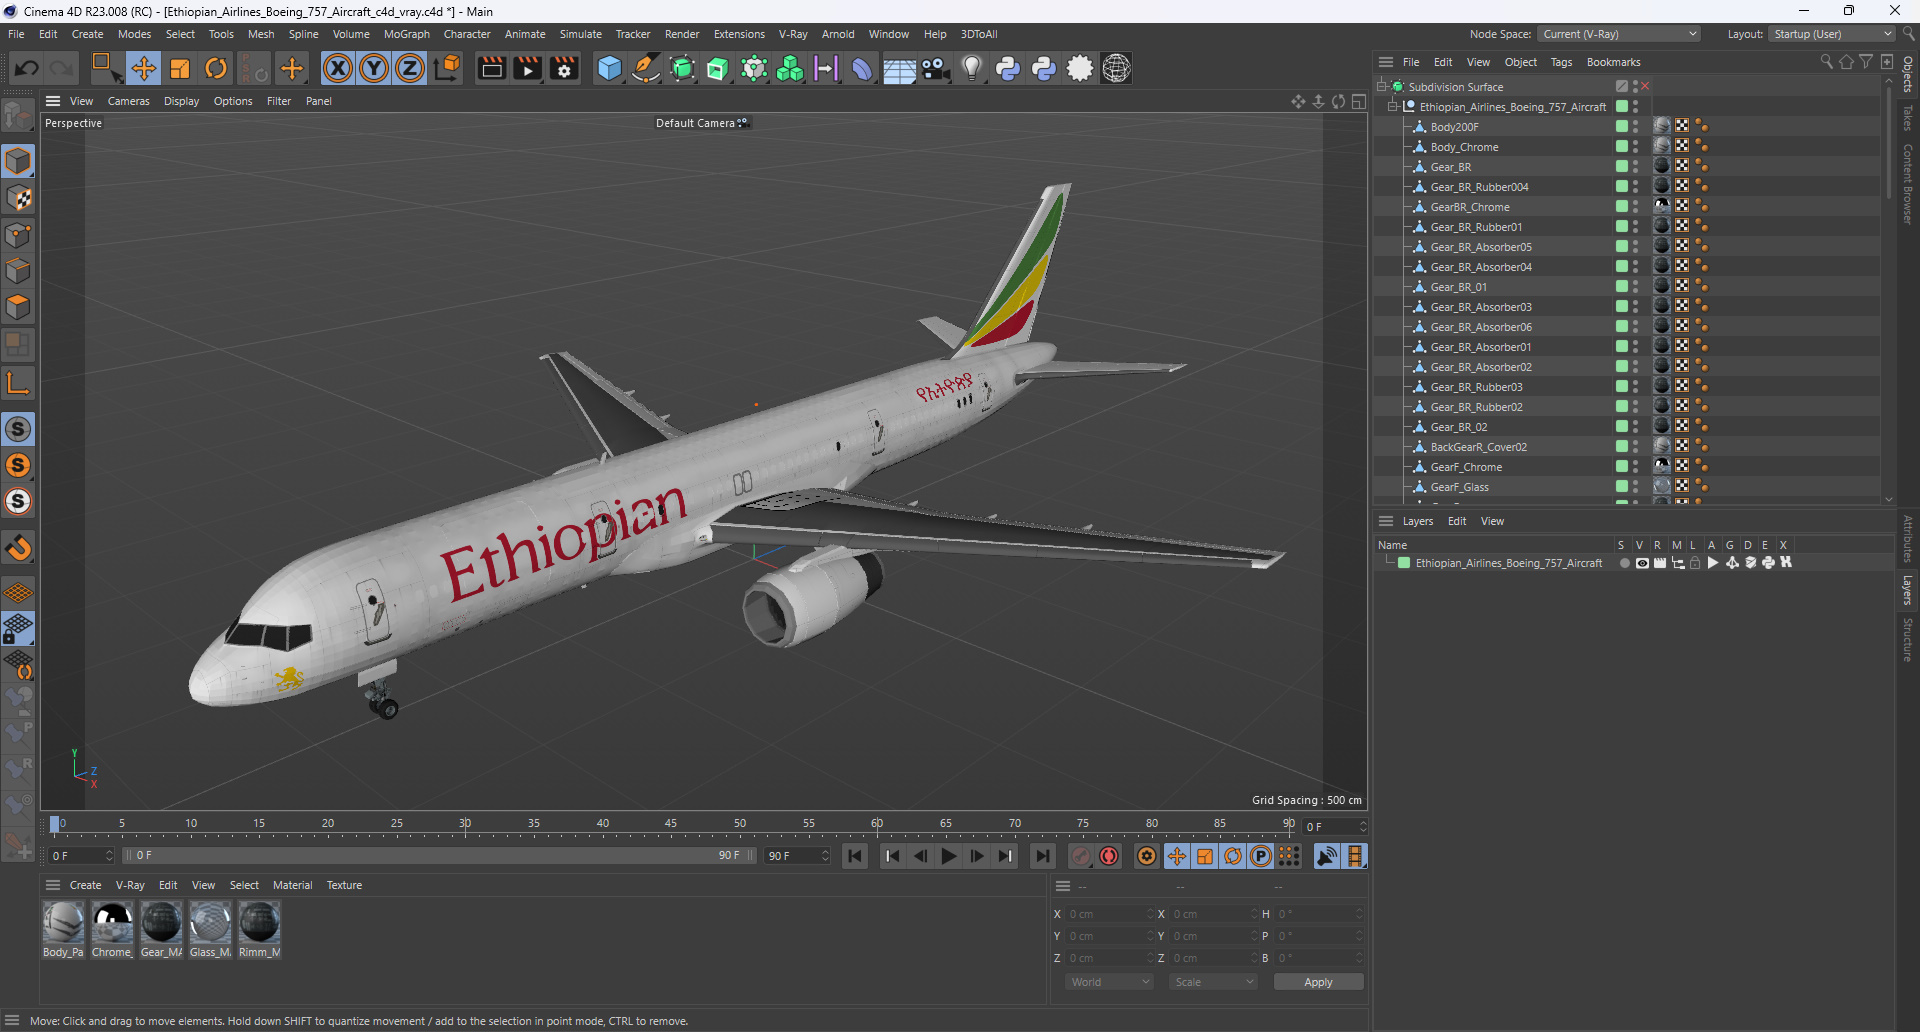1920x1032 pixels.
Task: Select the Chrome material swatch
Action: pyautogui.click(x=112, y=930)
